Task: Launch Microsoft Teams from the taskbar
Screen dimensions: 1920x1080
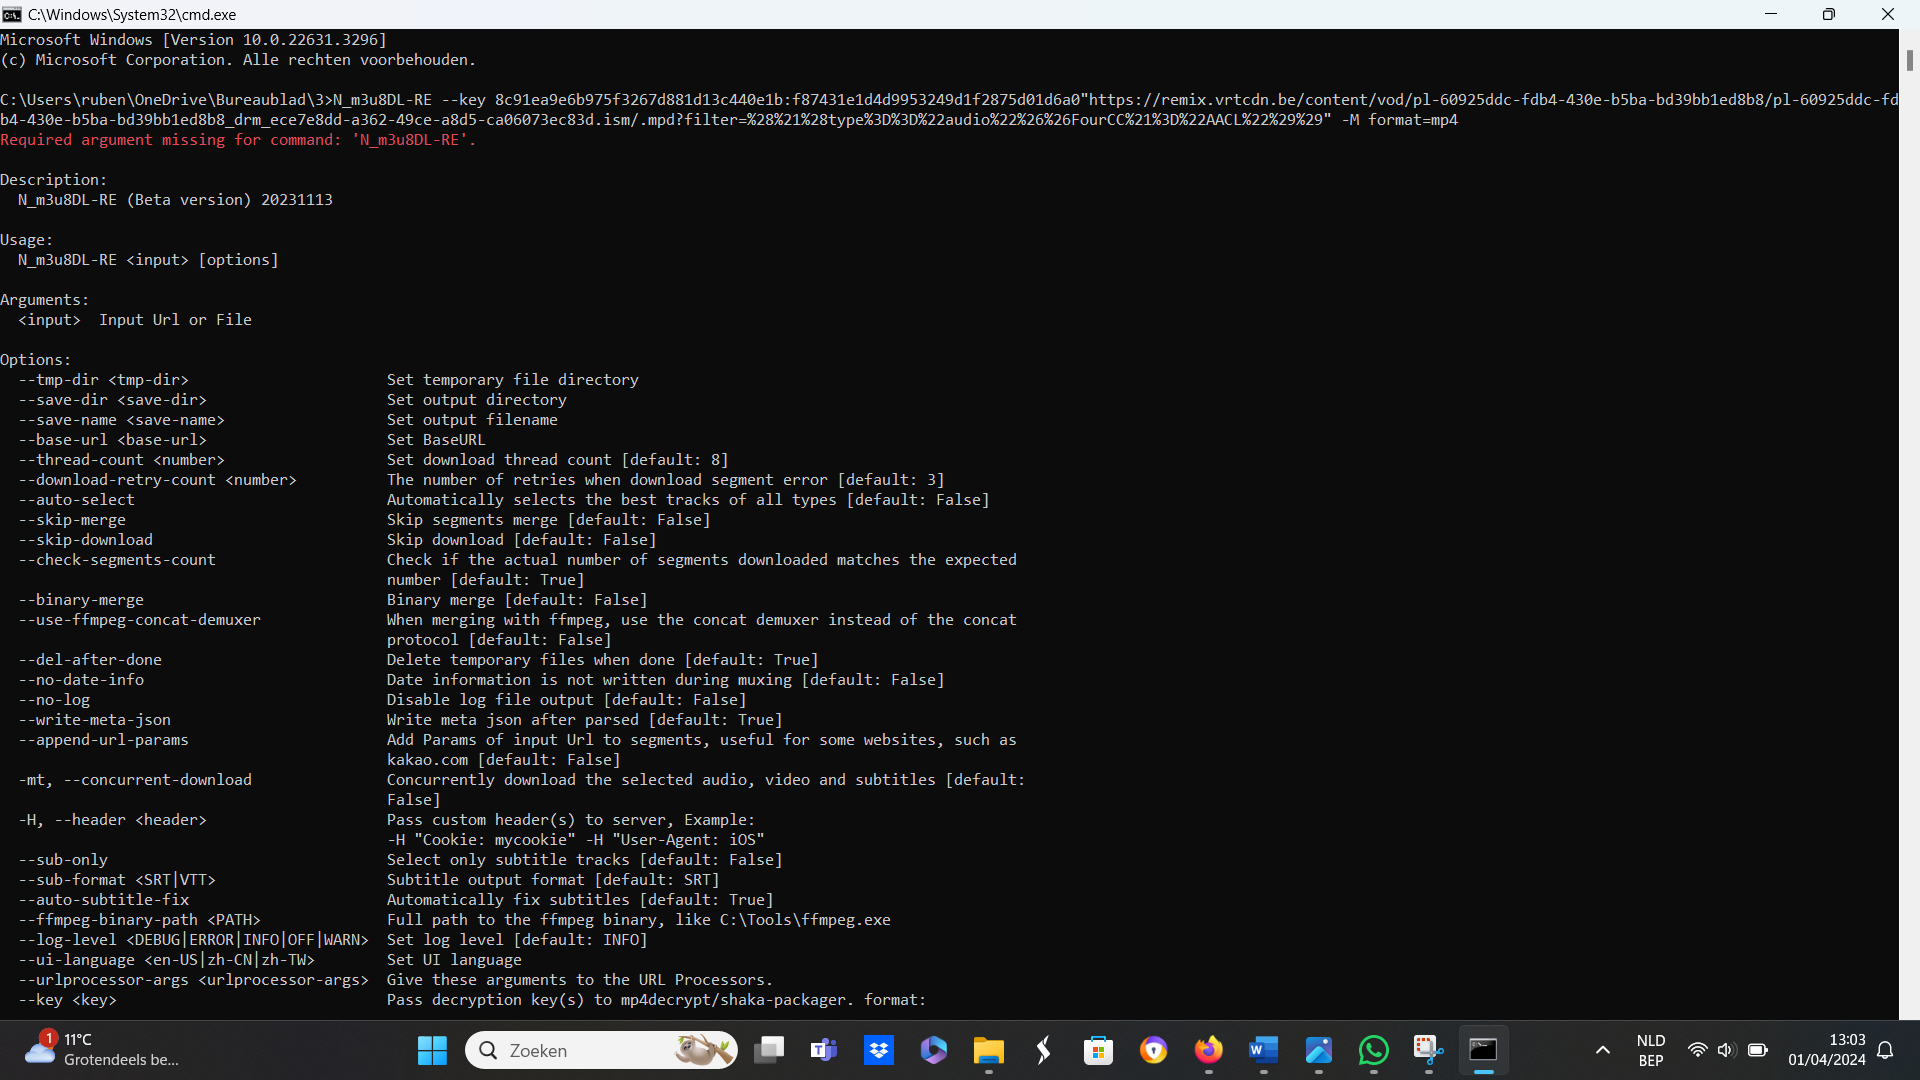Action: pyautogui.click(x=824, y=1050)
